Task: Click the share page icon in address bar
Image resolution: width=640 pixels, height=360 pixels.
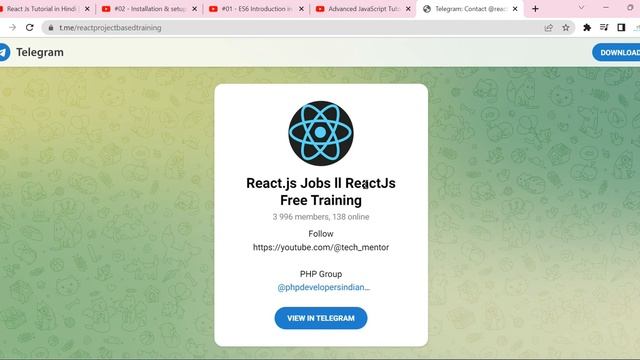Action: tap(549, 27)
